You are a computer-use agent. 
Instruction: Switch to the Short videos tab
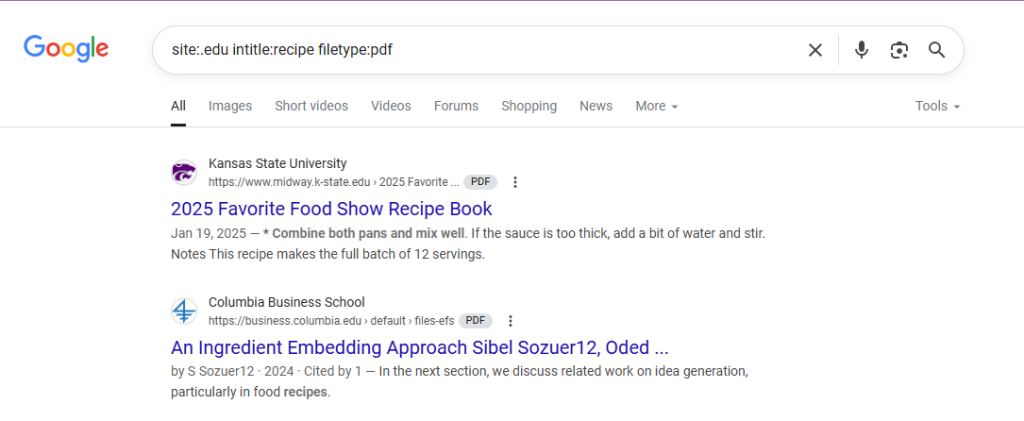[311, 106]
